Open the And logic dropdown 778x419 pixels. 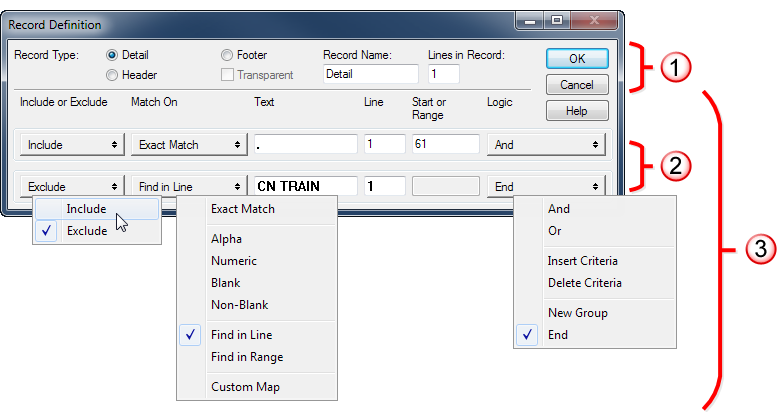[545, 145]
